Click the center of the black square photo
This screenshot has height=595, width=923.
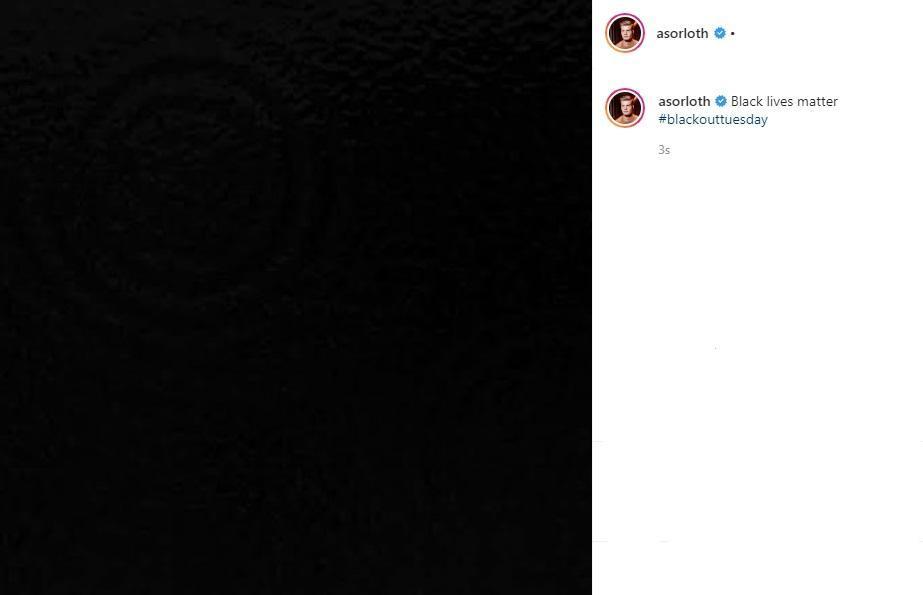coord(296,297)
